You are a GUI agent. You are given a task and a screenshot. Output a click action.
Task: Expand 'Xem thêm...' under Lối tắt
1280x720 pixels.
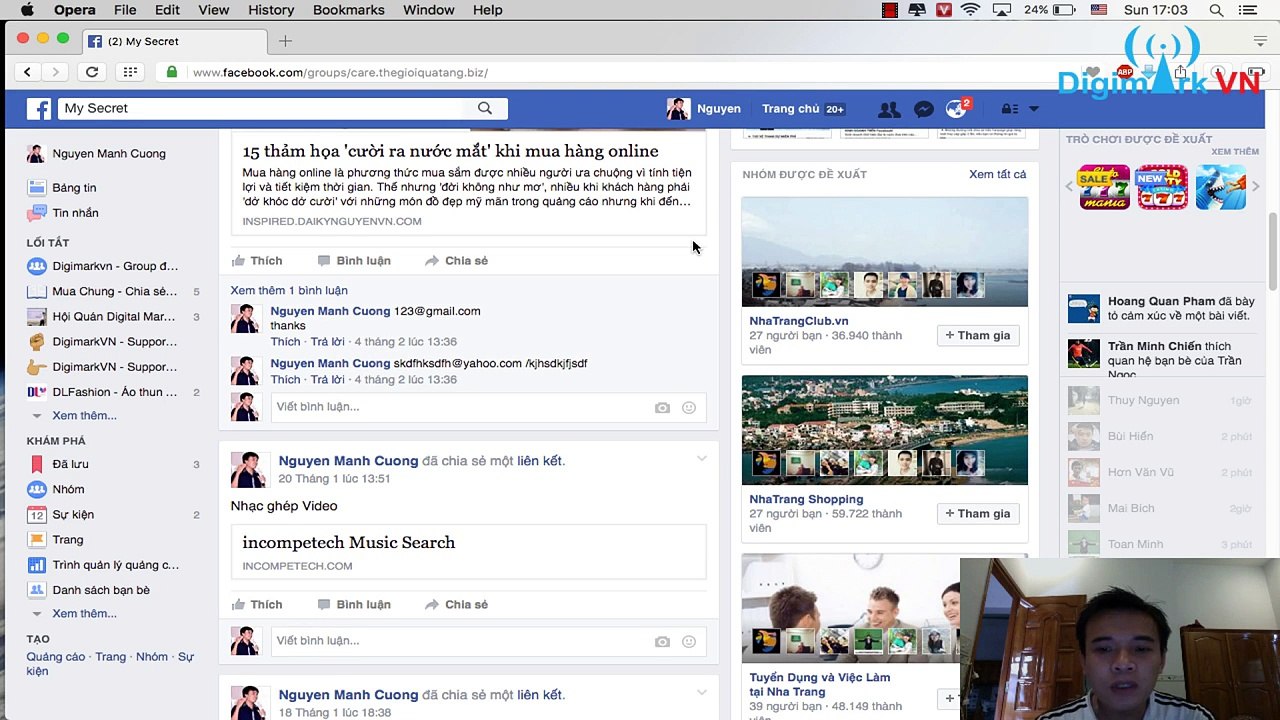coord(84,415)
